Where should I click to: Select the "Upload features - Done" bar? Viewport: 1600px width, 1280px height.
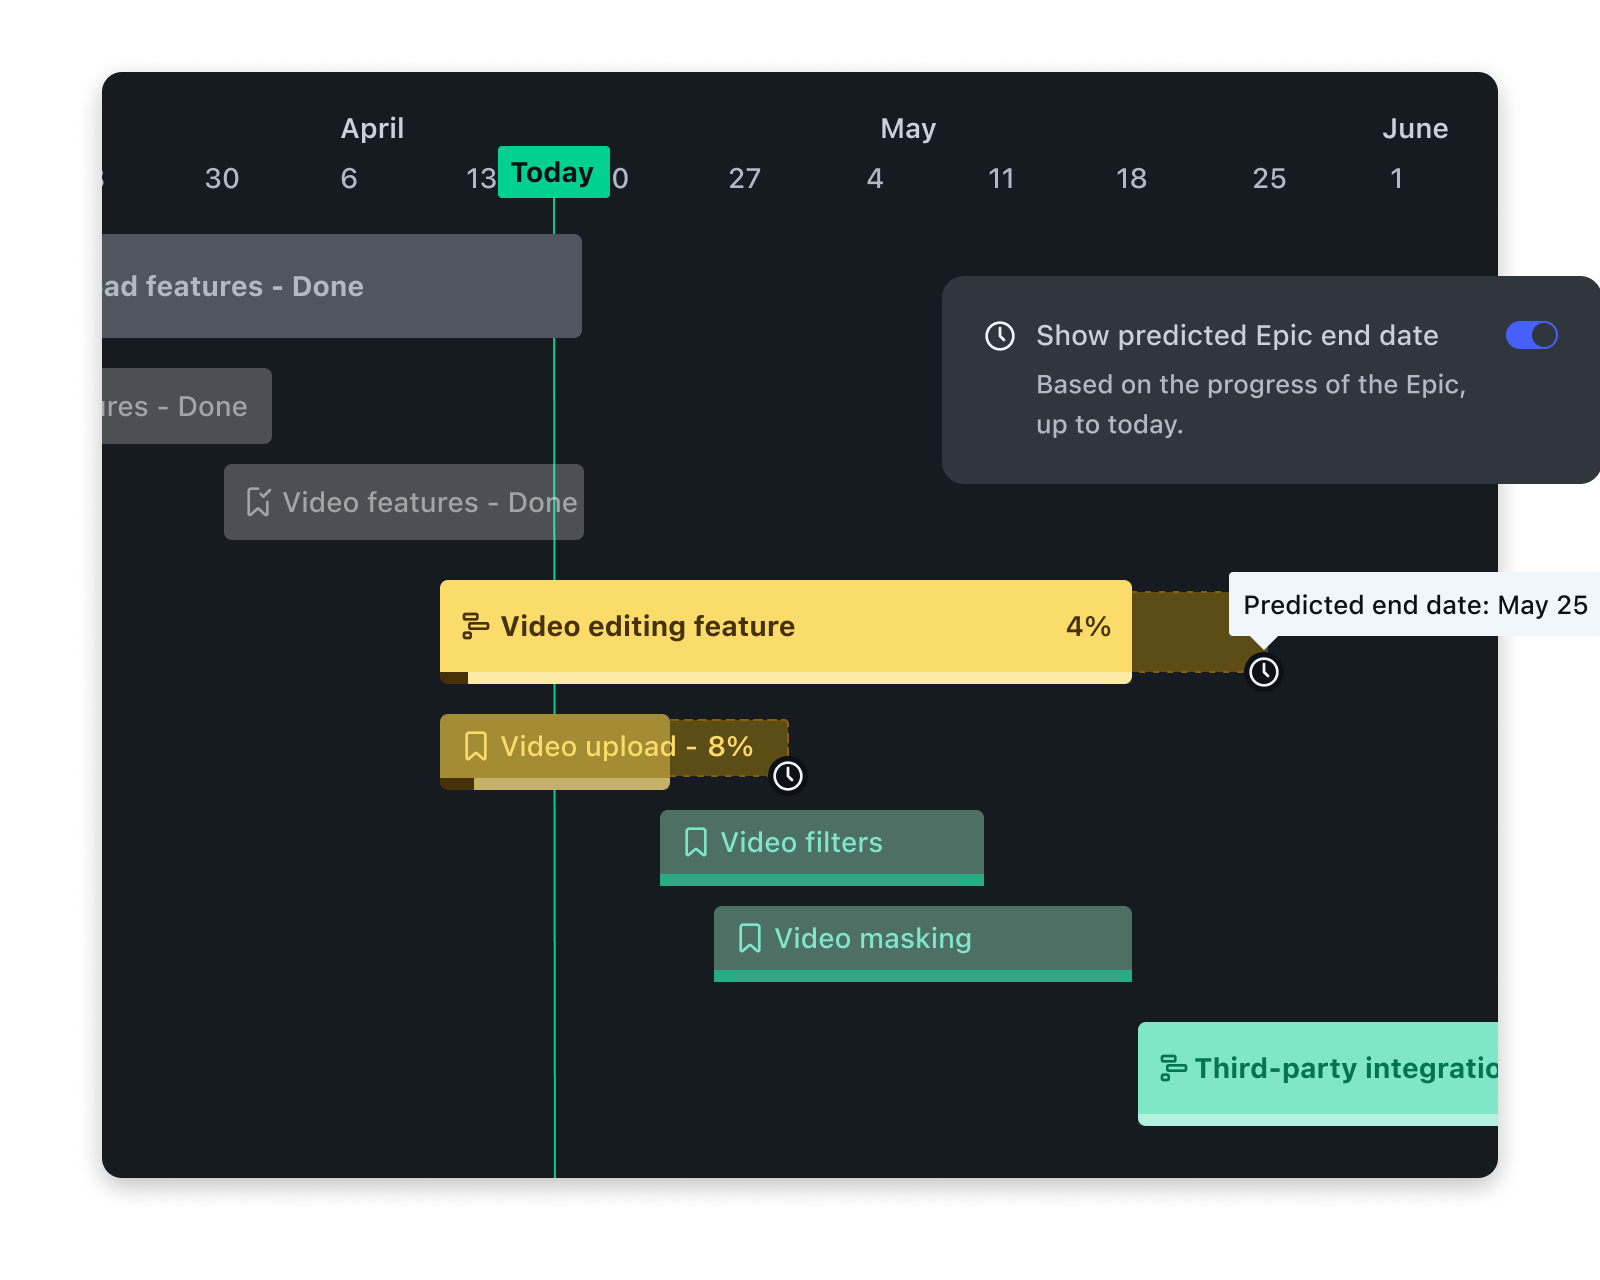(x=340, y=286)
